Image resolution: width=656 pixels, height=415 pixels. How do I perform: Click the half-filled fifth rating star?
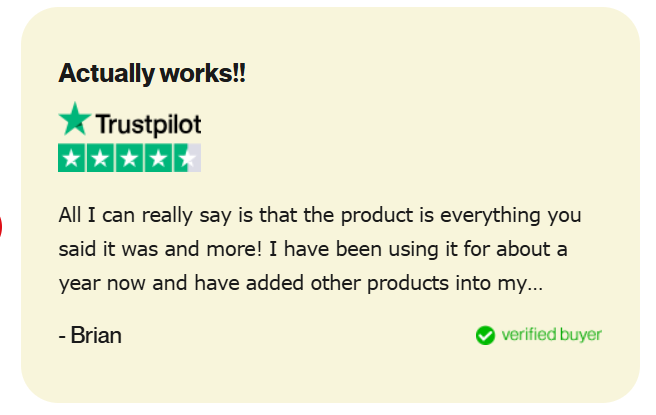(x=188, y=158)
